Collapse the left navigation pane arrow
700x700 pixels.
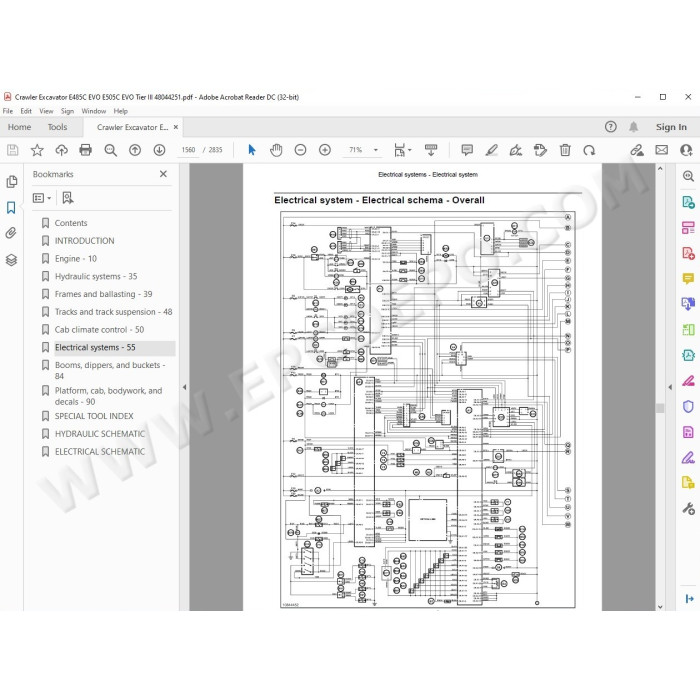184,387
